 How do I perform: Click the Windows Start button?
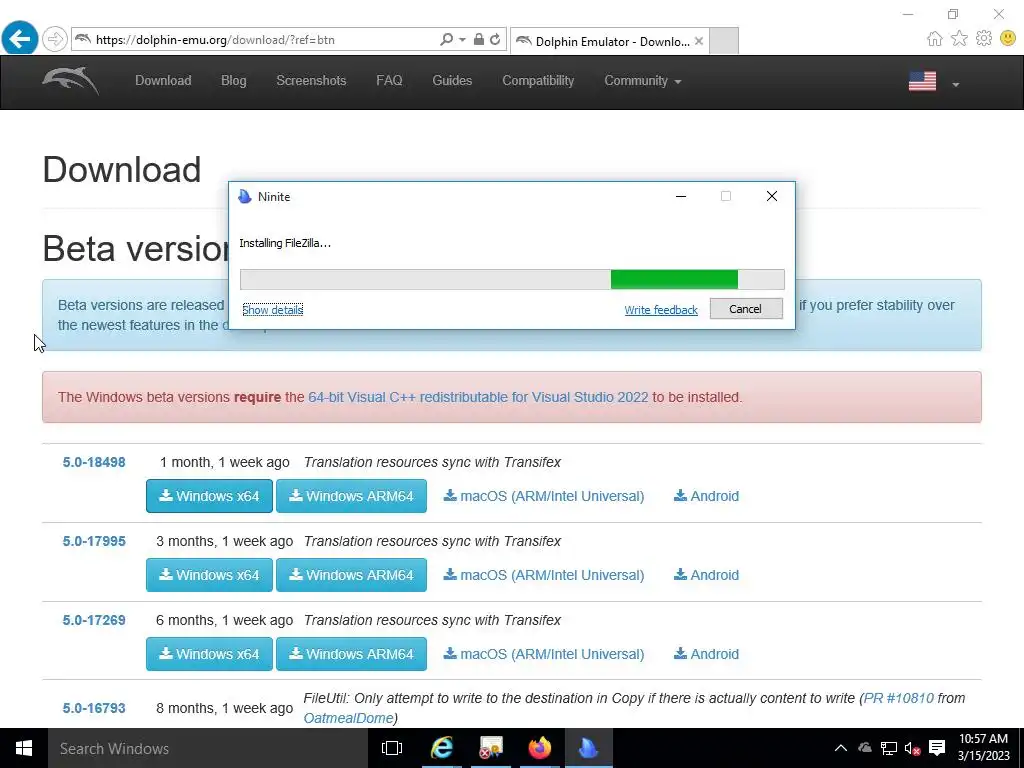coord(24,748)
